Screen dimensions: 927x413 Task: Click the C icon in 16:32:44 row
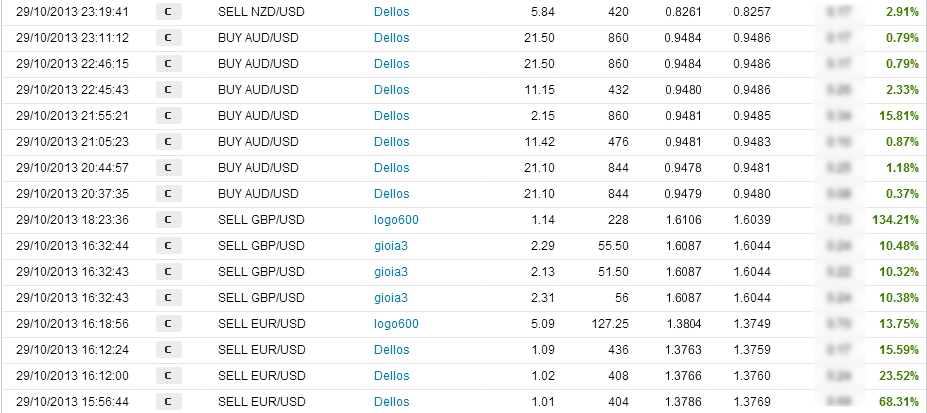coord(168,246)
